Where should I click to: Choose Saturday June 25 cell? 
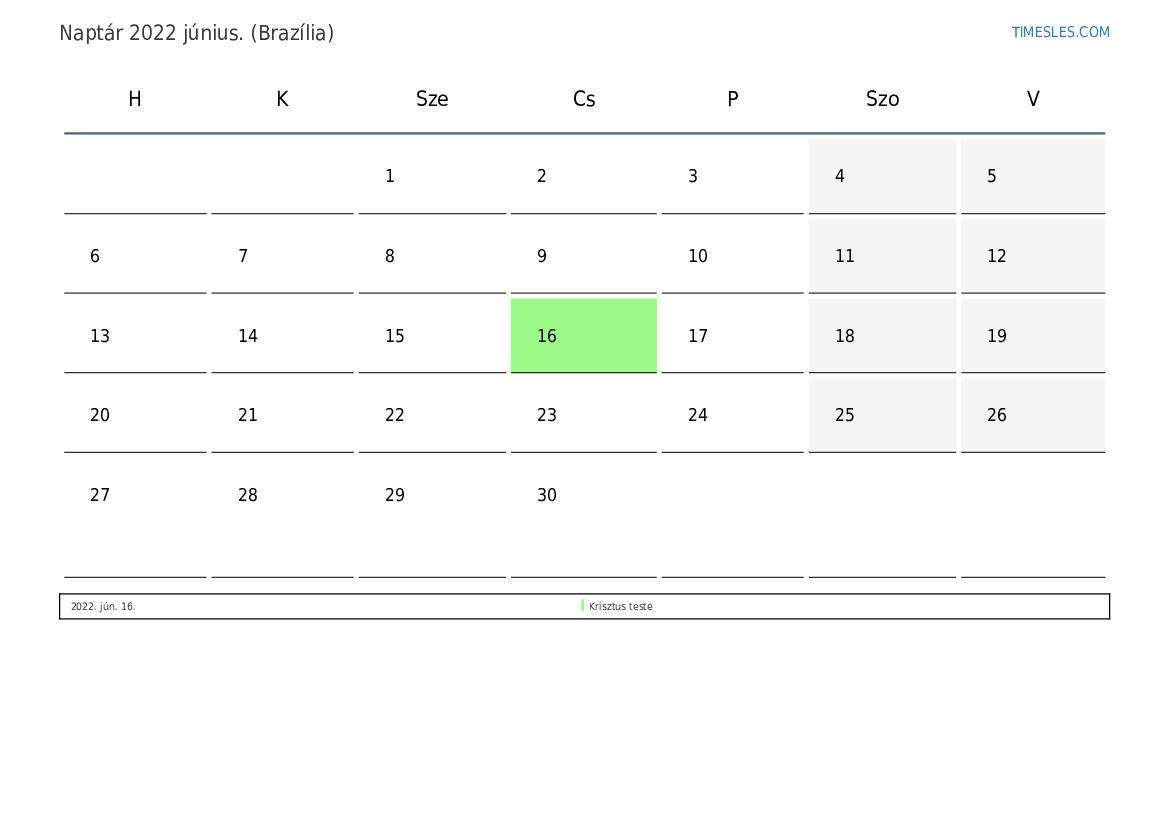point(882,415)
